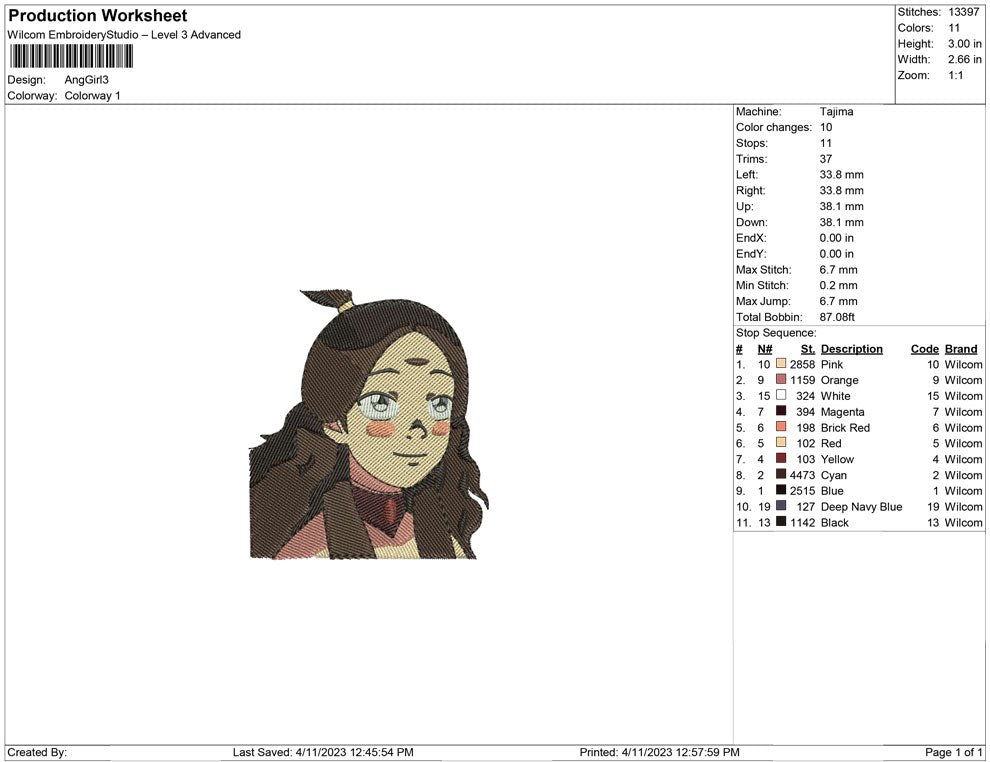Select the design name 'AngGirl3'
Screen dimensions: 990x762
[86, 80]
